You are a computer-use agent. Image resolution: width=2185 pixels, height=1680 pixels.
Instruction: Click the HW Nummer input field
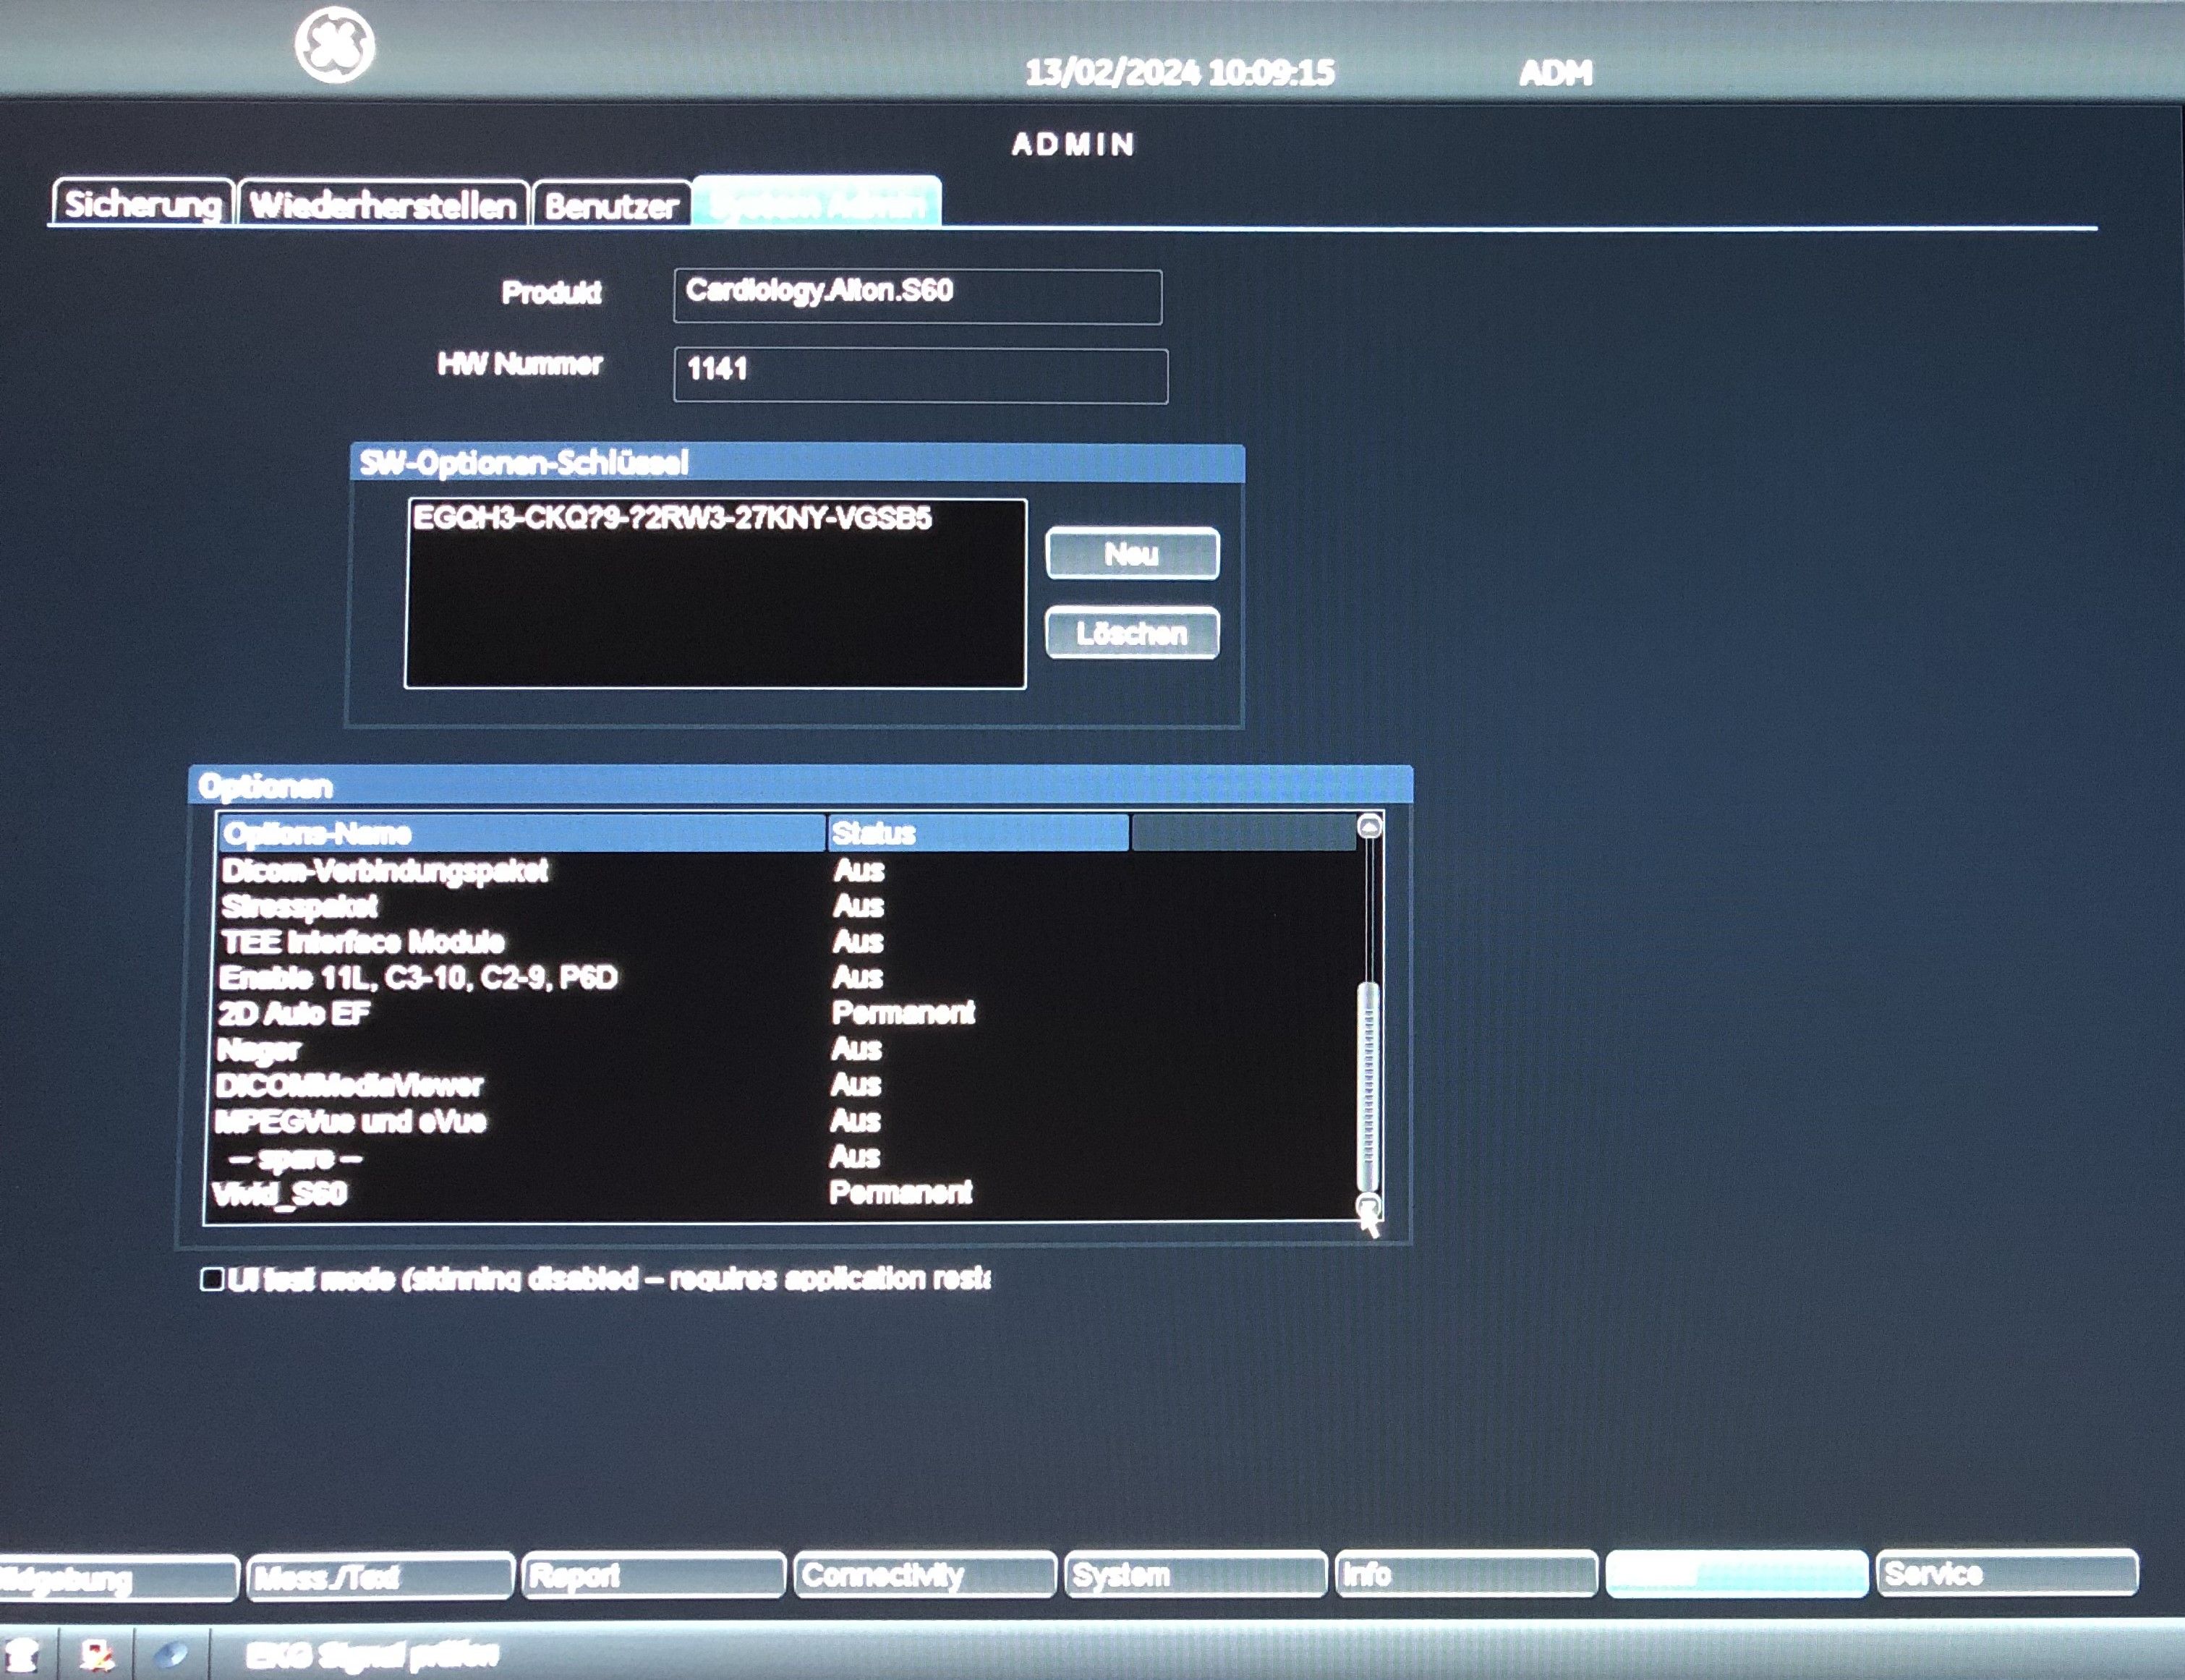(920, 375)
